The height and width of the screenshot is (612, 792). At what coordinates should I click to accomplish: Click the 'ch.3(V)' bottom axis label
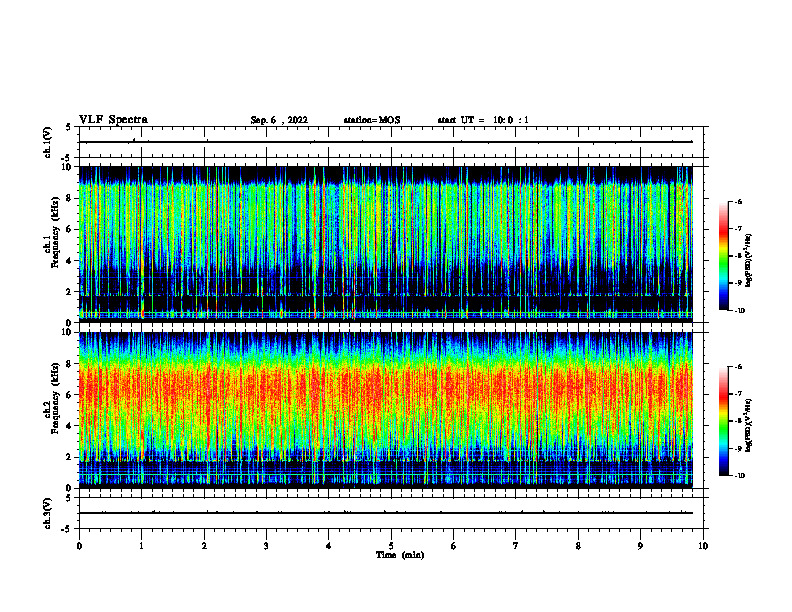click(48, 513)
